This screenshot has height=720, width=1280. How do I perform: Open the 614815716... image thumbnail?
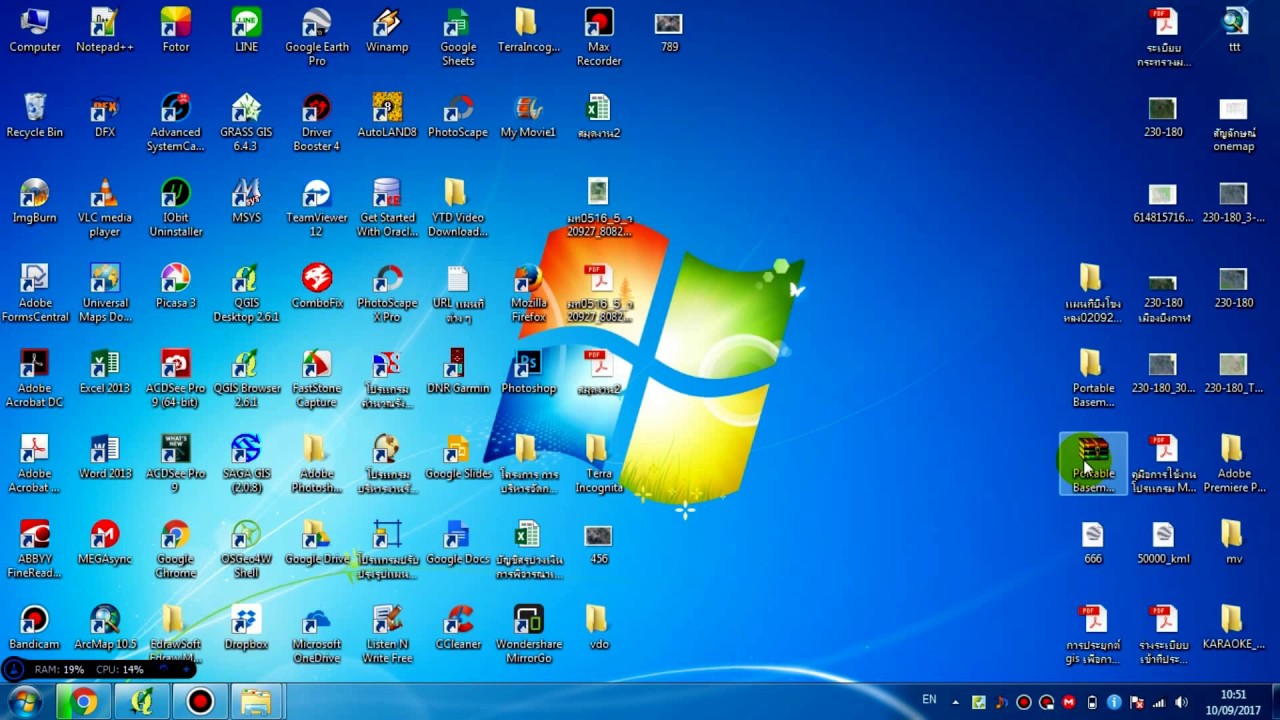click(x=1163, y=201)
